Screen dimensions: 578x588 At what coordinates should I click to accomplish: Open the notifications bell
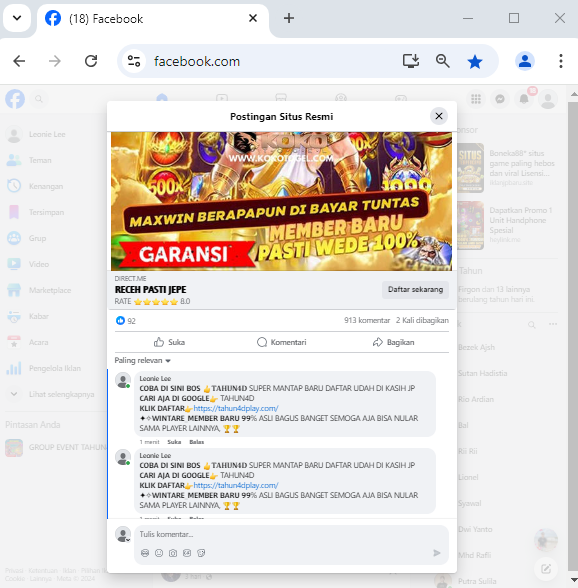tap(524, 99)
